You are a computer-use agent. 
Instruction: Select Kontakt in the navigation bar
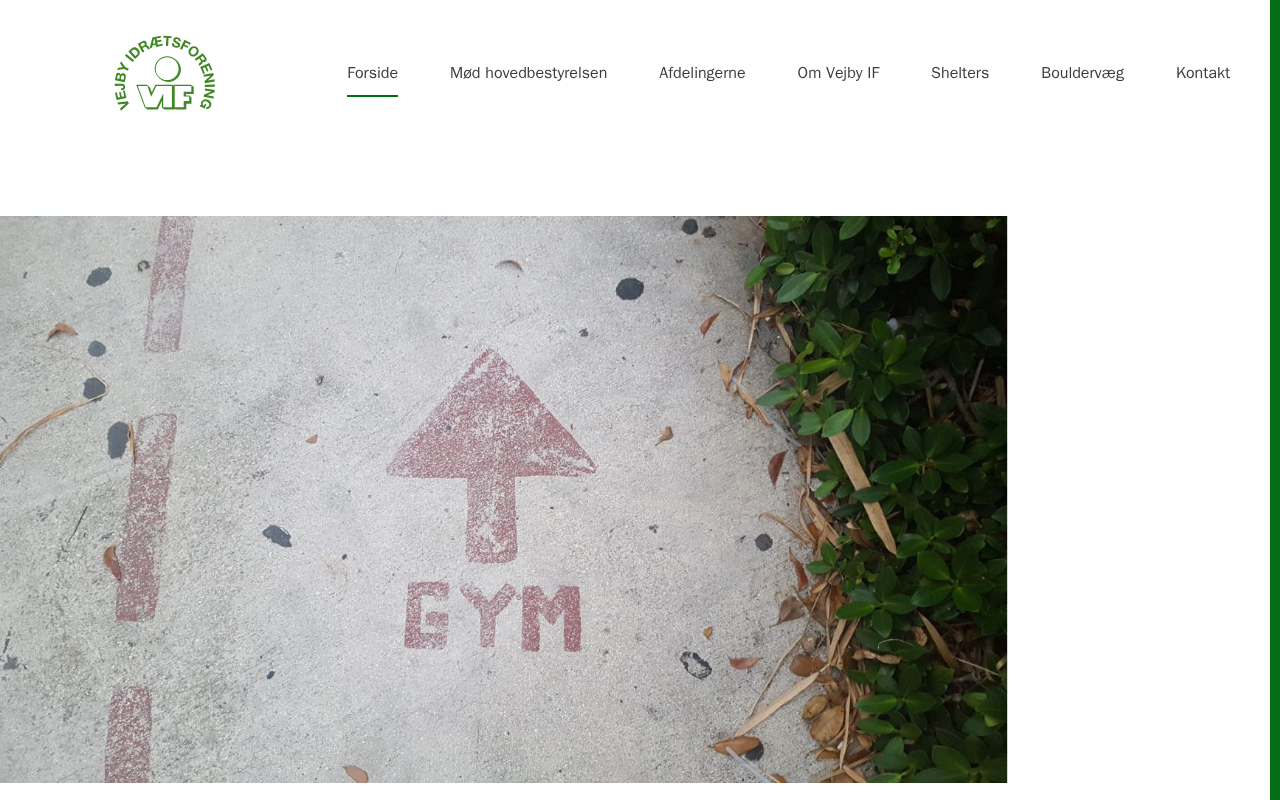click(1203, 73)
